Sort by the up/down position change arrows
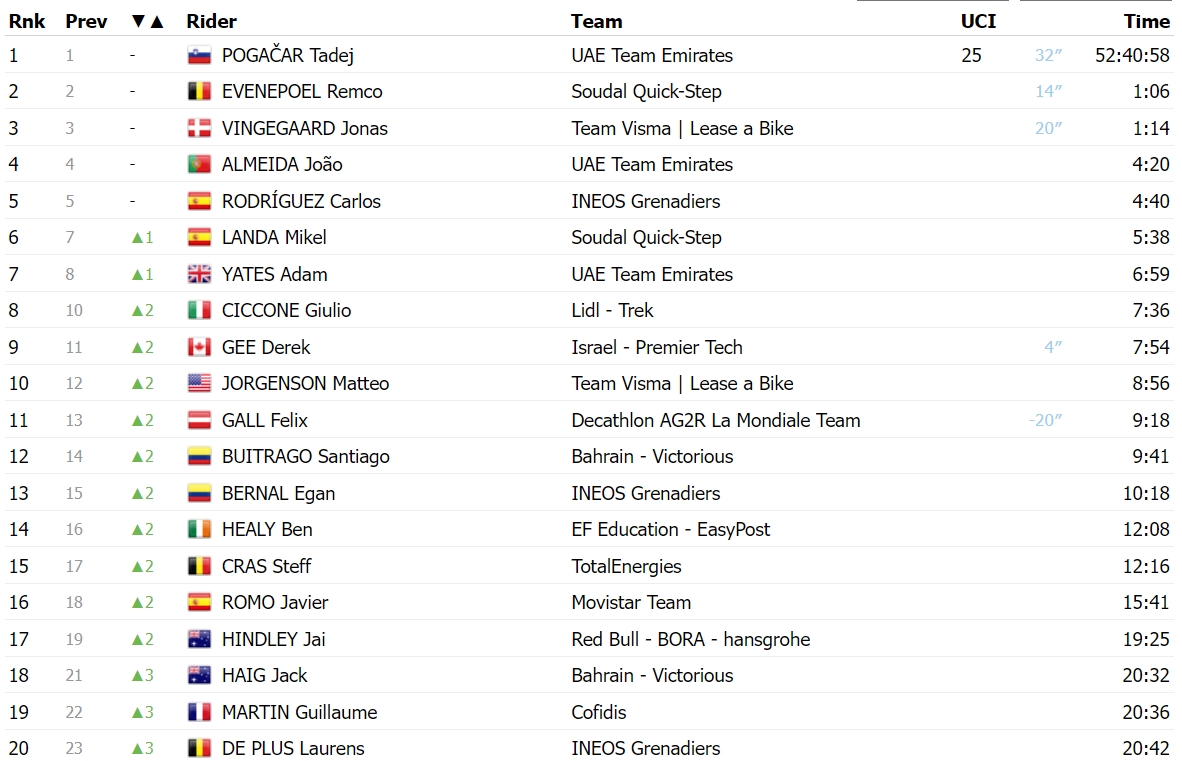This screenshot has height=761, width=1182. [x=147, y=21]
